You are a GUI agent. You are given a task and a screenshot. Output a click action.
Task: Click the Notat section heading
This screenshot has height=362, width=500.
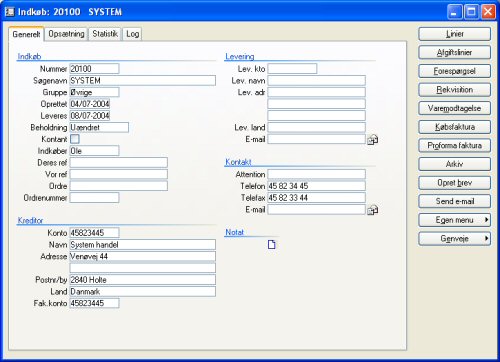(x=235, y=232)
